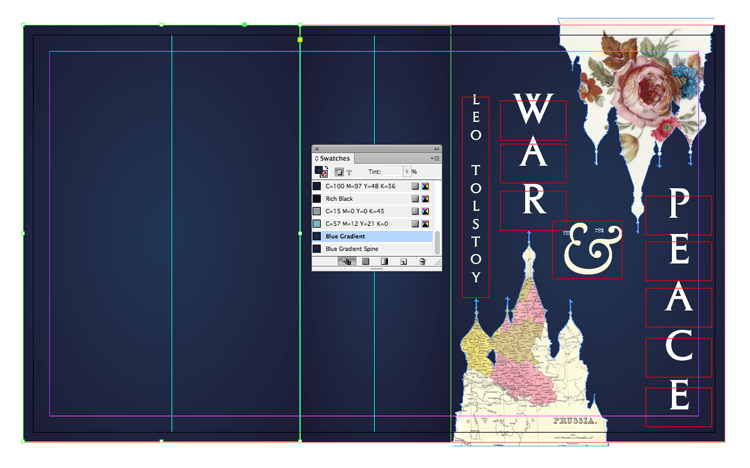
Task: Click Show Gradient Swatches button
Action: [x=384, y=261]
